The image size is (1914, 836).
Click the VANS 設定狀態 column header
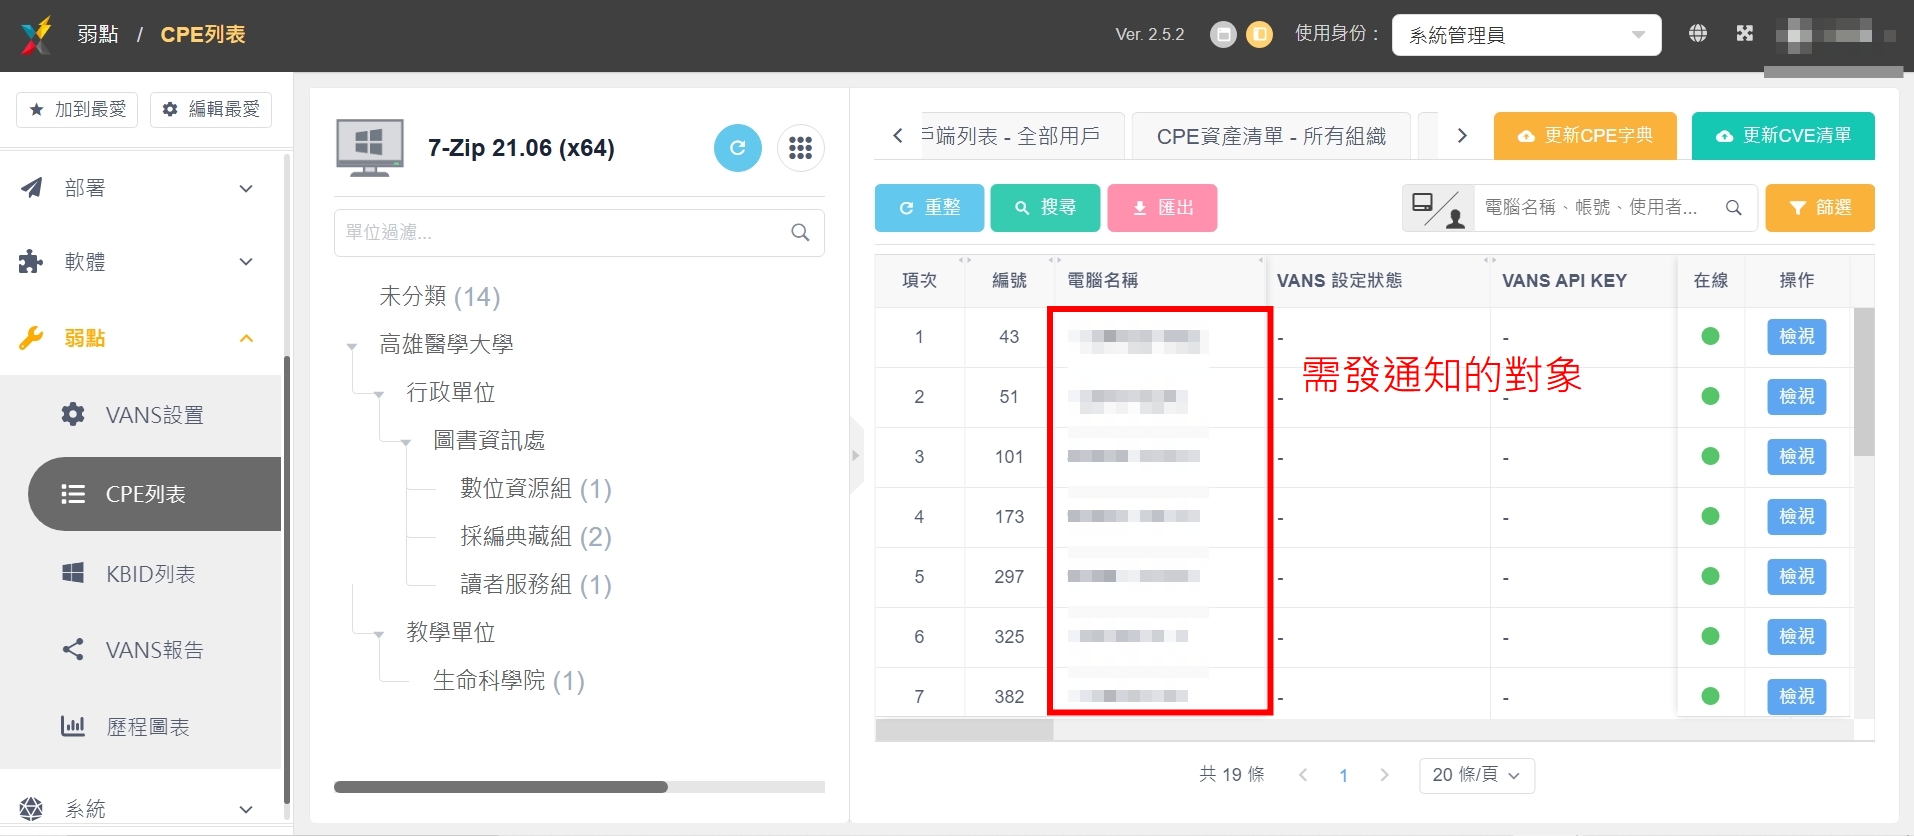[x=1339, y=281]
